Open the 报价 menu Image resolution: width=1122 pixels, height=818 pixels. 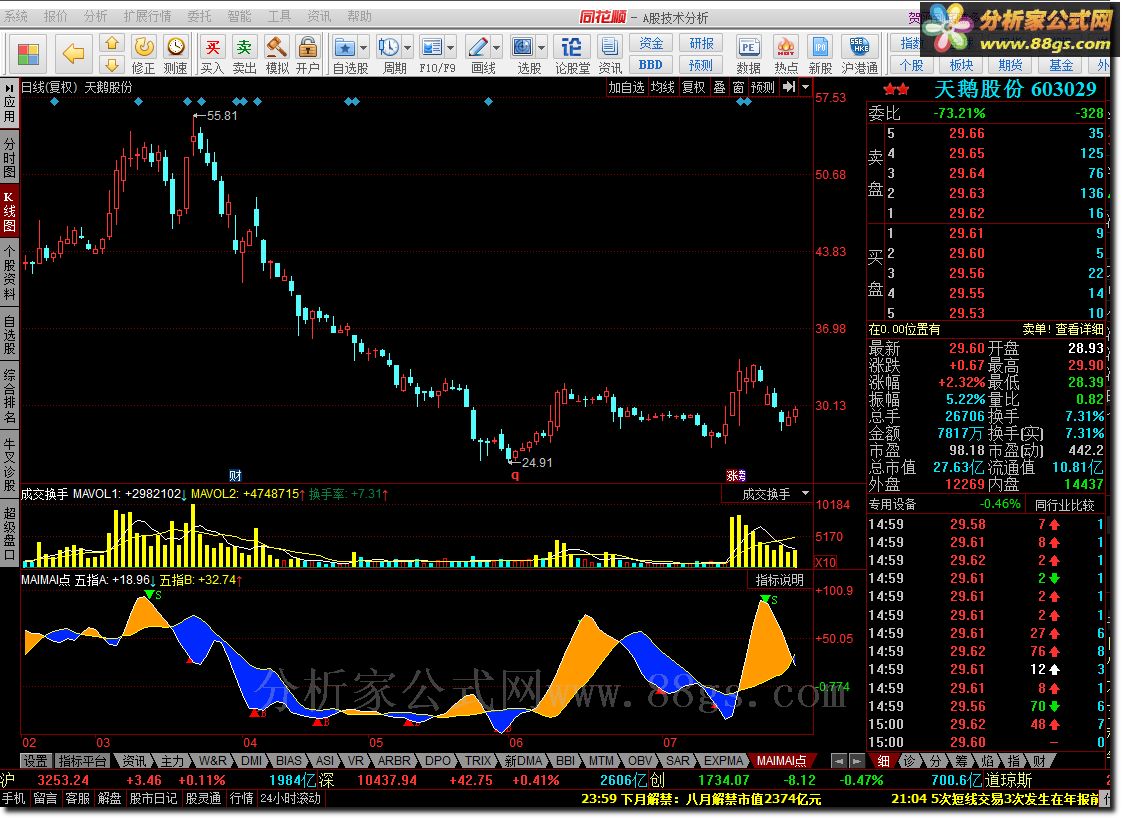coord(56,16)
